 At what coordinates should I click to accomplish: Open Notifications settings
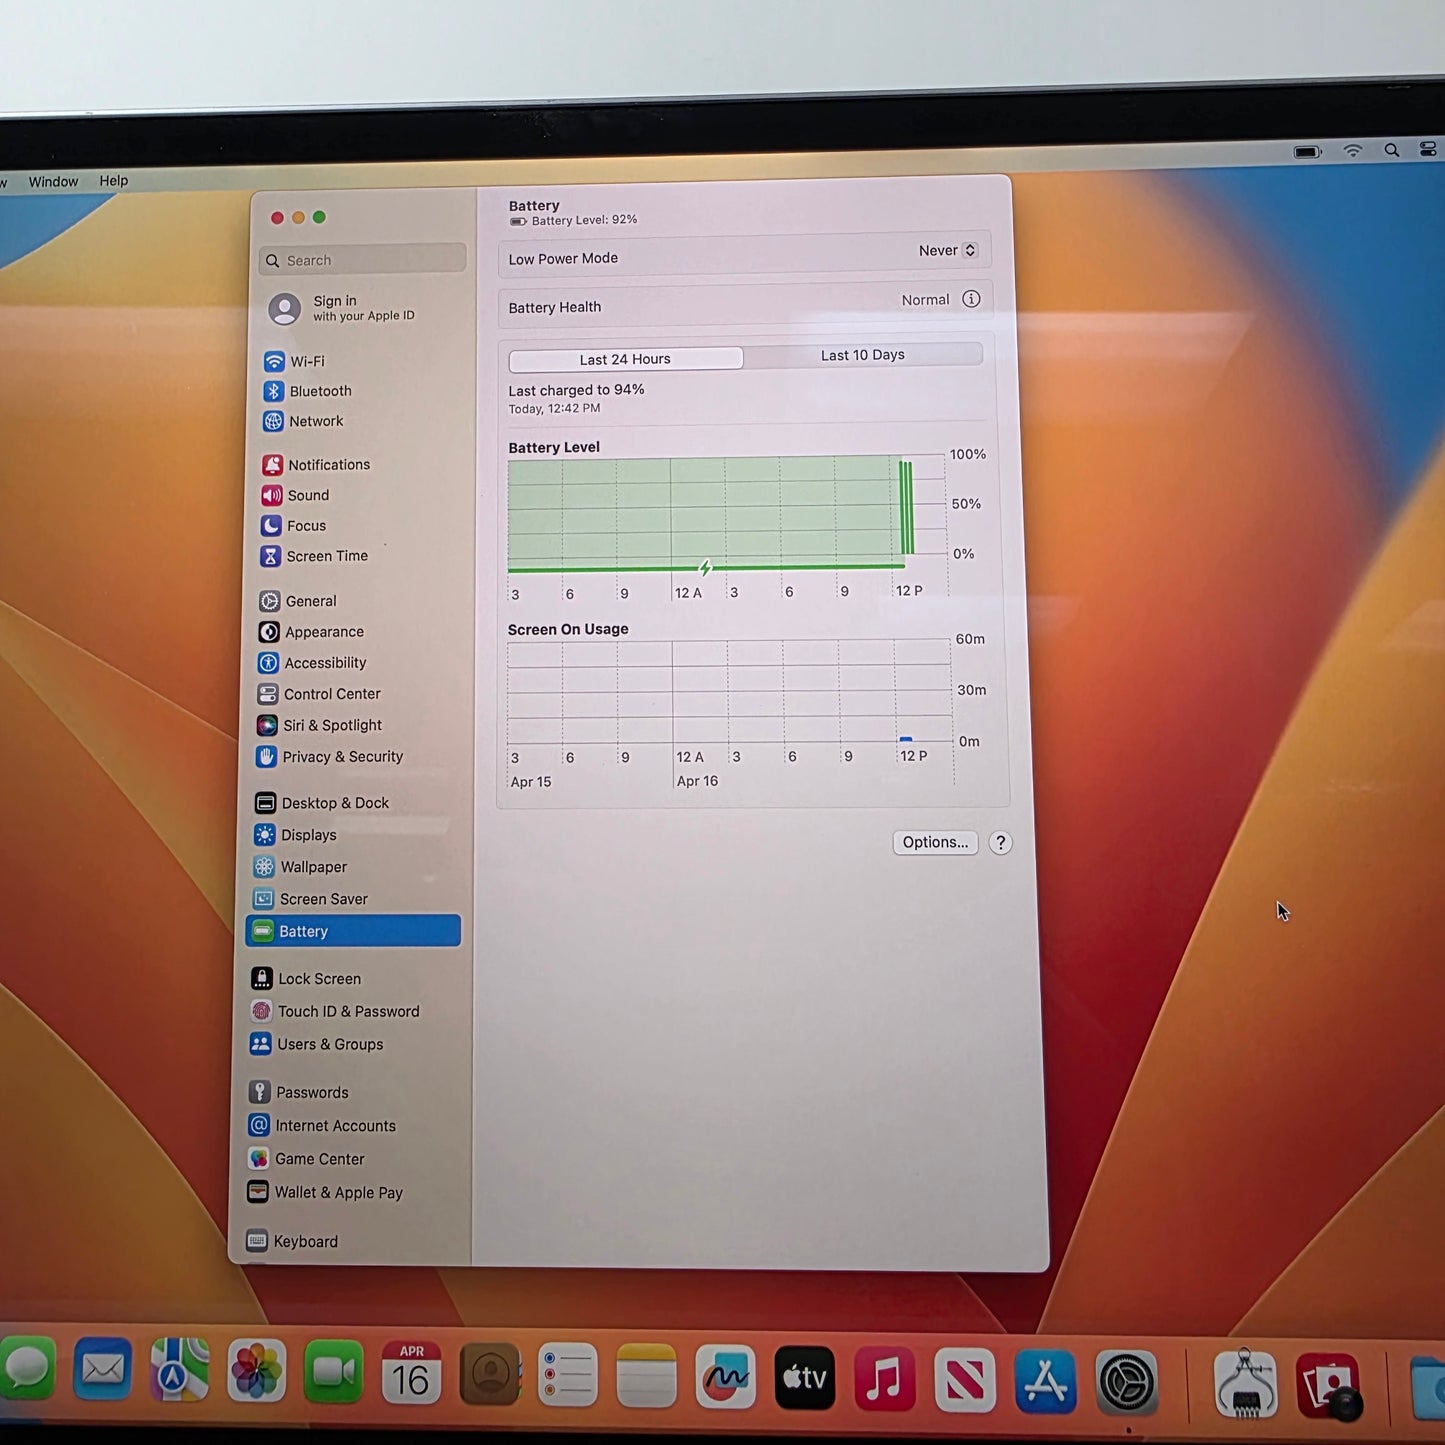(x=329, y=464)
